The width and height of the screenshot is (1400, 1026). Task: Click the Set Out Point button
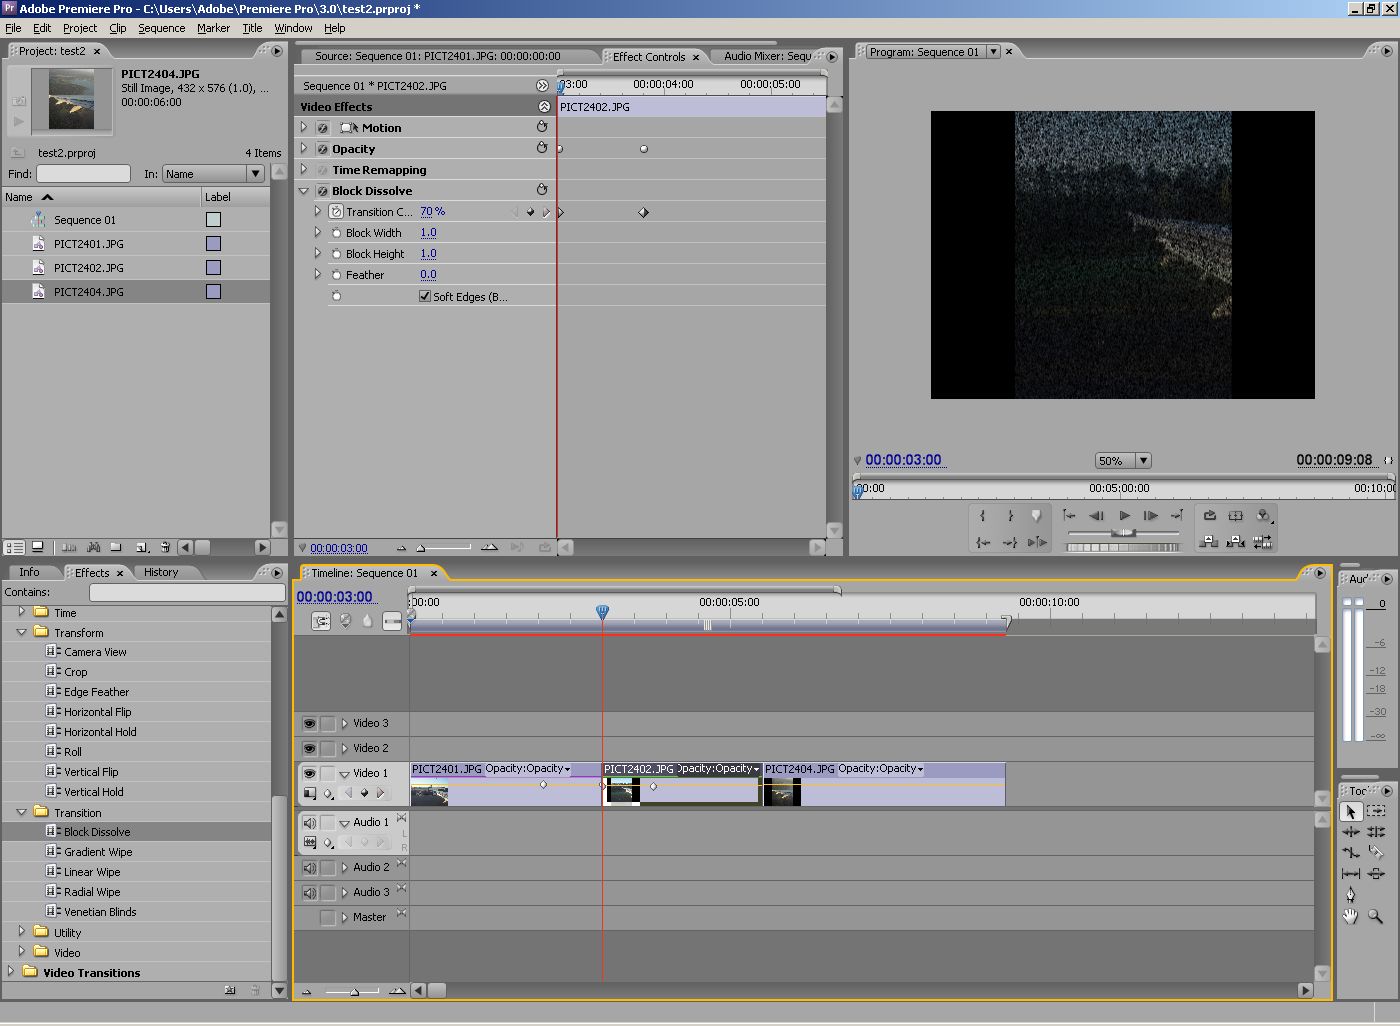tap(1010, 516)
